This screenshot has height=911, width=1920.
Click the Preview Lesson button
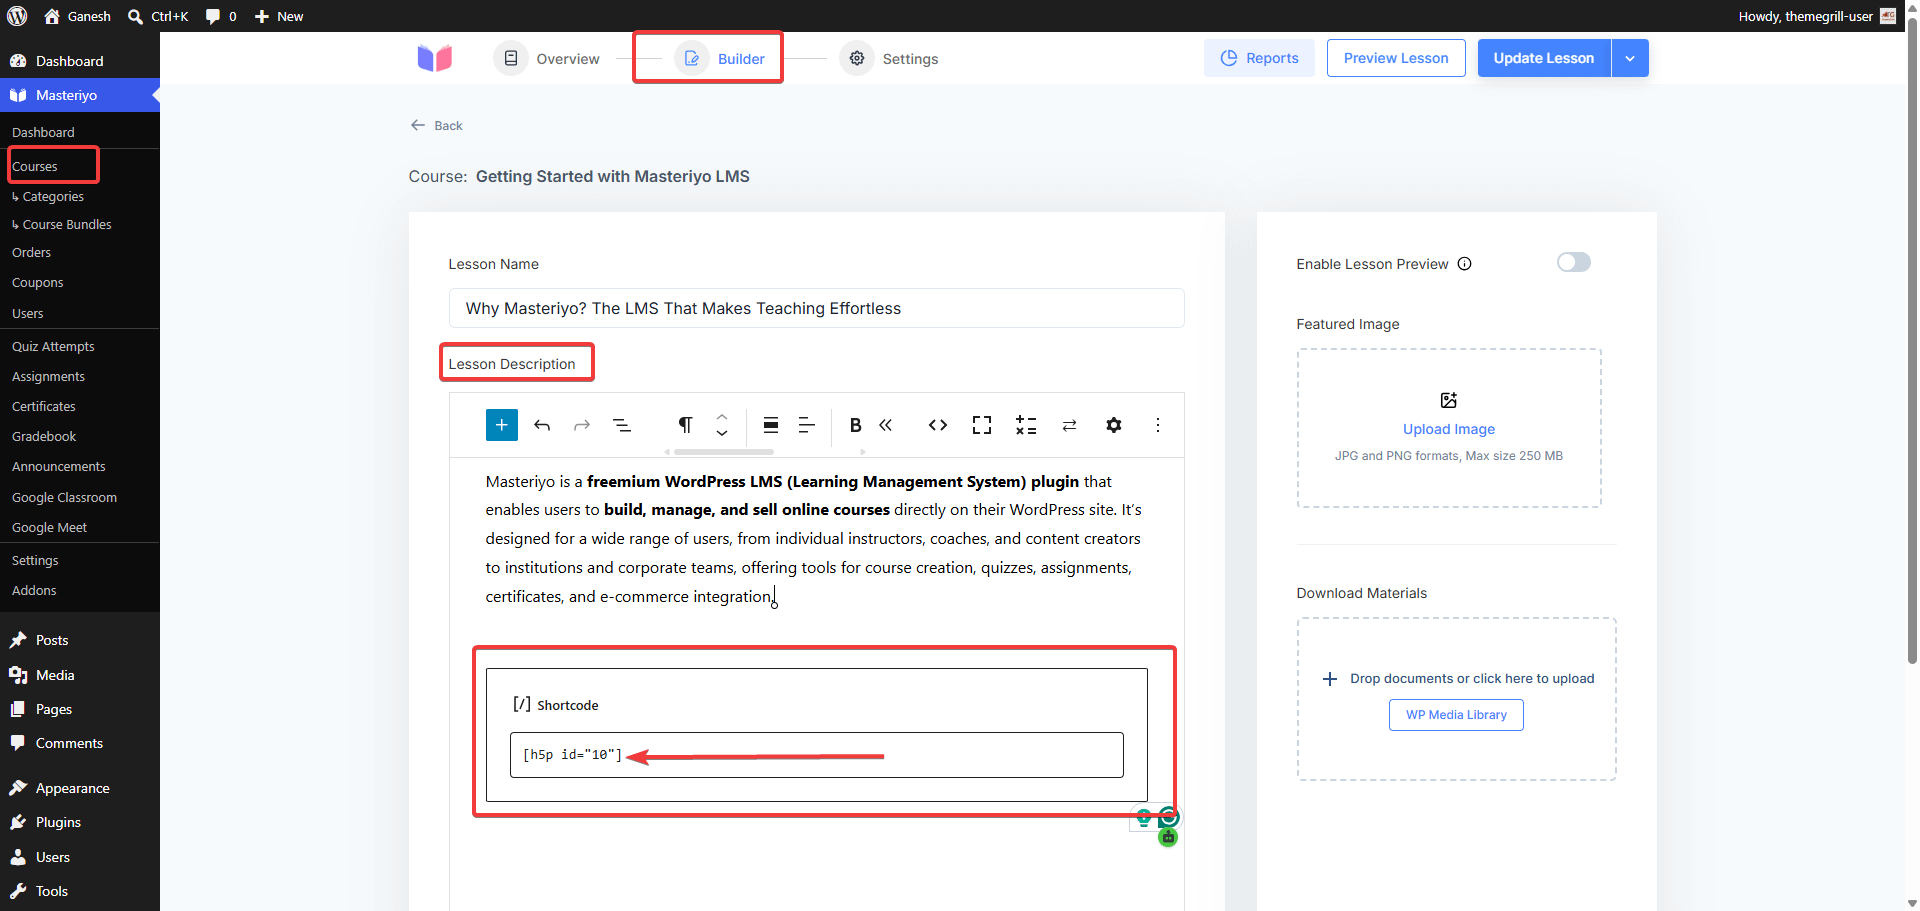click(1396, 58)
